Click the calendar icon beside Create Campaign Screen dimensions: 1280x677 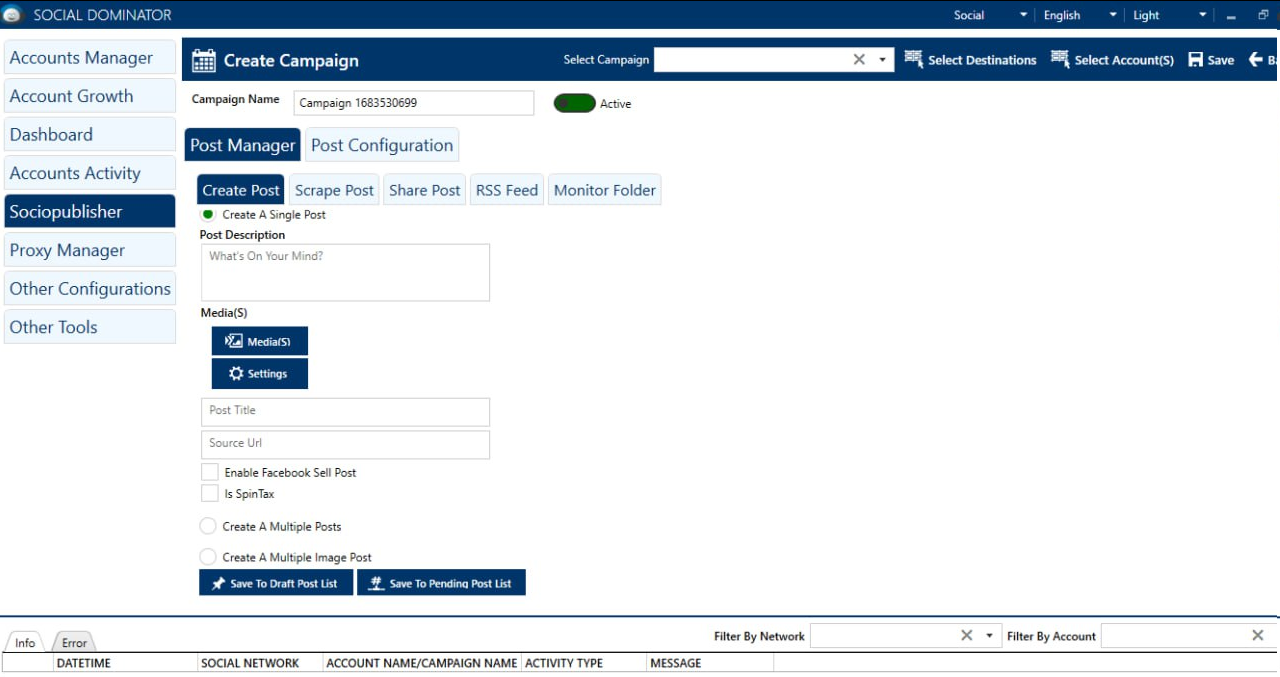pyautogui.click(x=204, y=60)
